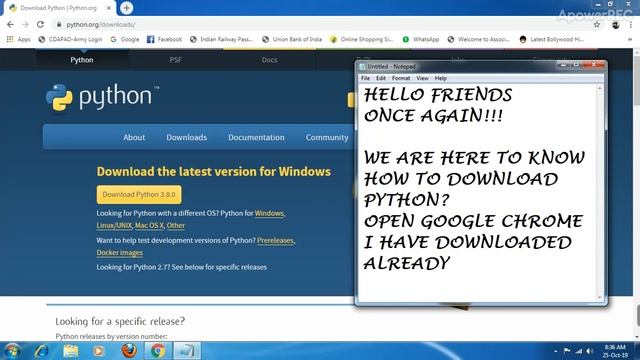Image resolution: width=640 pixels, height=360 pixels.
Task: Follow the Other platforms link
Action: [176, 225]
